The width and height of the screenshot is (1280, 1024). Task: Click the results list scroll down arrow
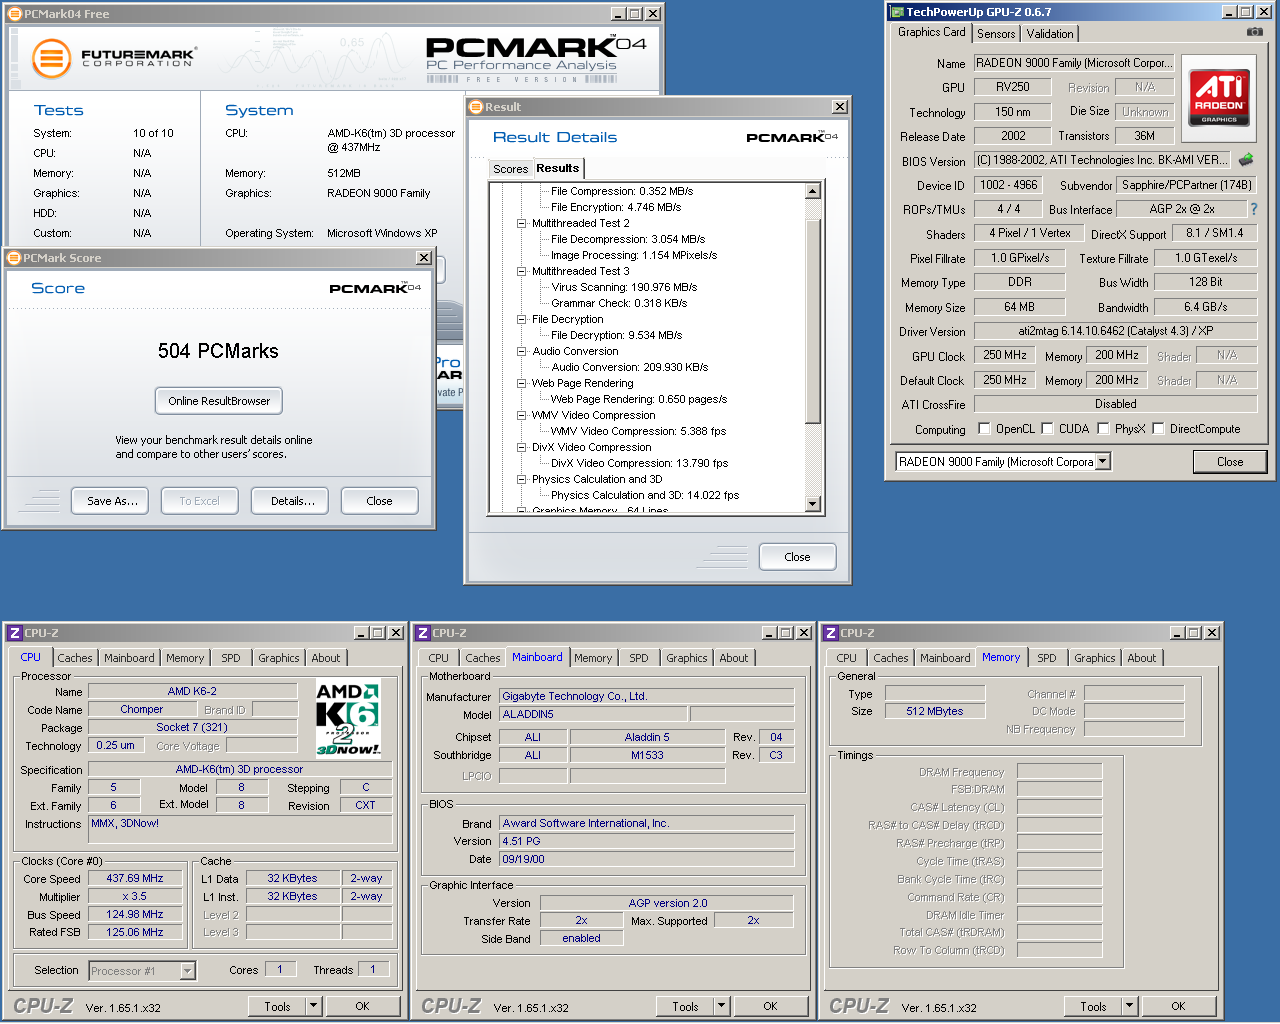(x=812, y=504)
